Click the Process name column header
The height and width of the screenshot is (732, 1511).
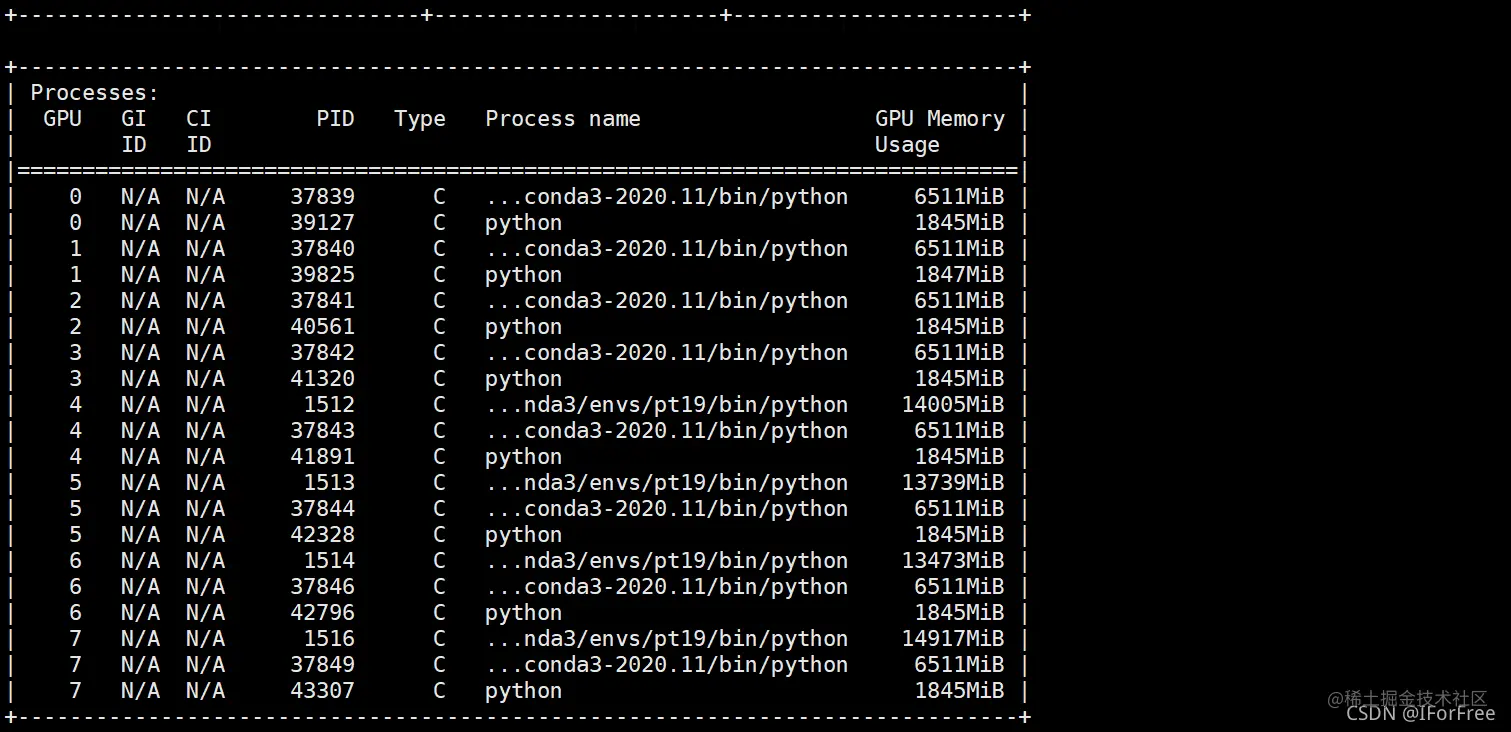(x=562, y=119)
